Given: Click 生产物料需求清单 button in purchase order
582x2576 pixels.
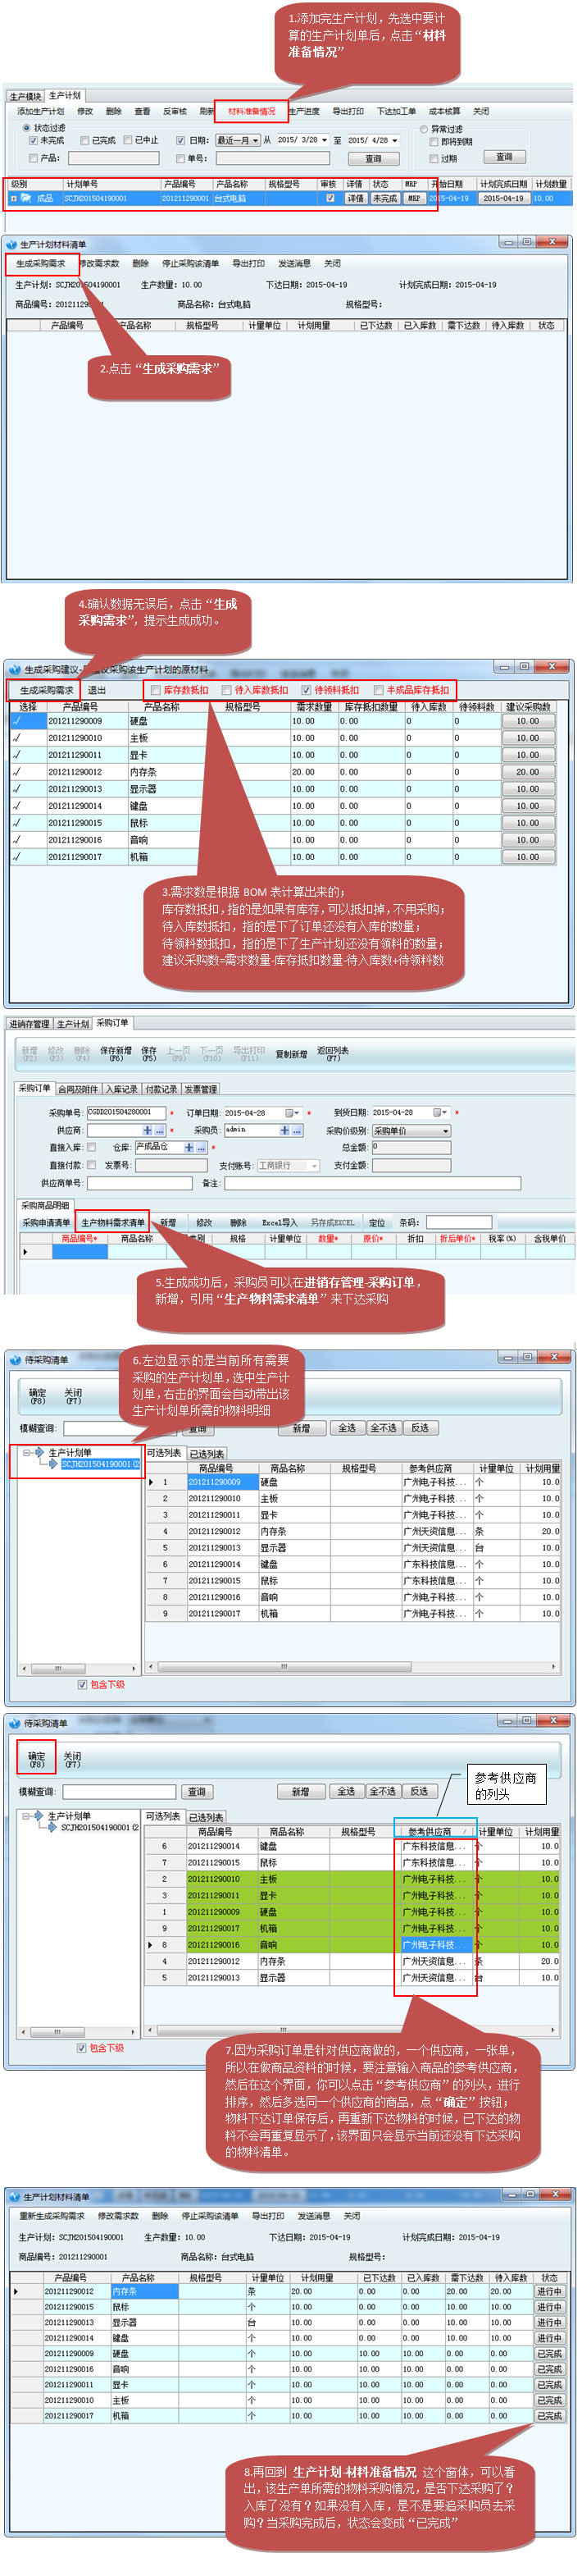Looking at the screenshot, I should [112, 1222].
